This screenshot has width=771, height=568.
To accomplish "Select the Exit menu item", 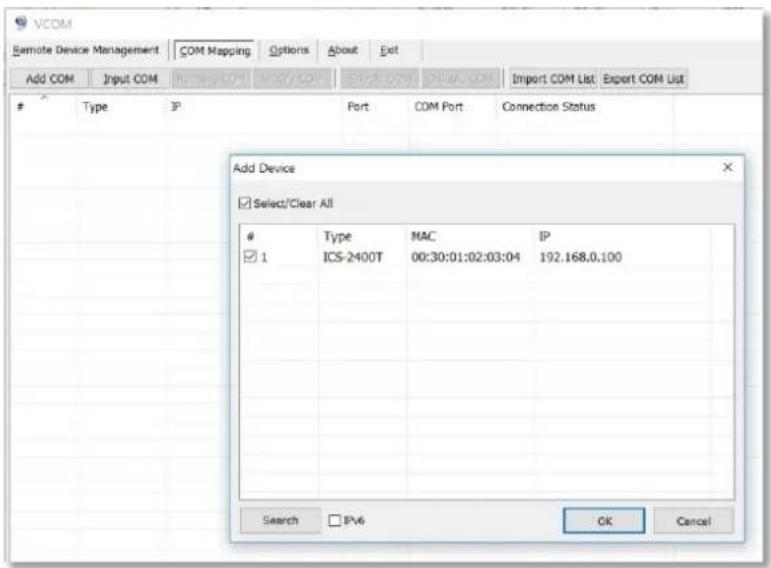I will (x=389, y=50).
